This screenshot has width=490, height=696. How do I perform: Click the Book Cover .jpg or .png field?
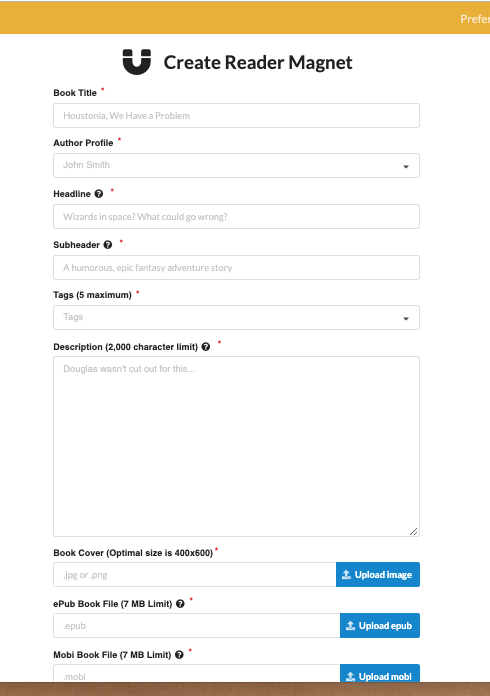click(x=194, y=574)
